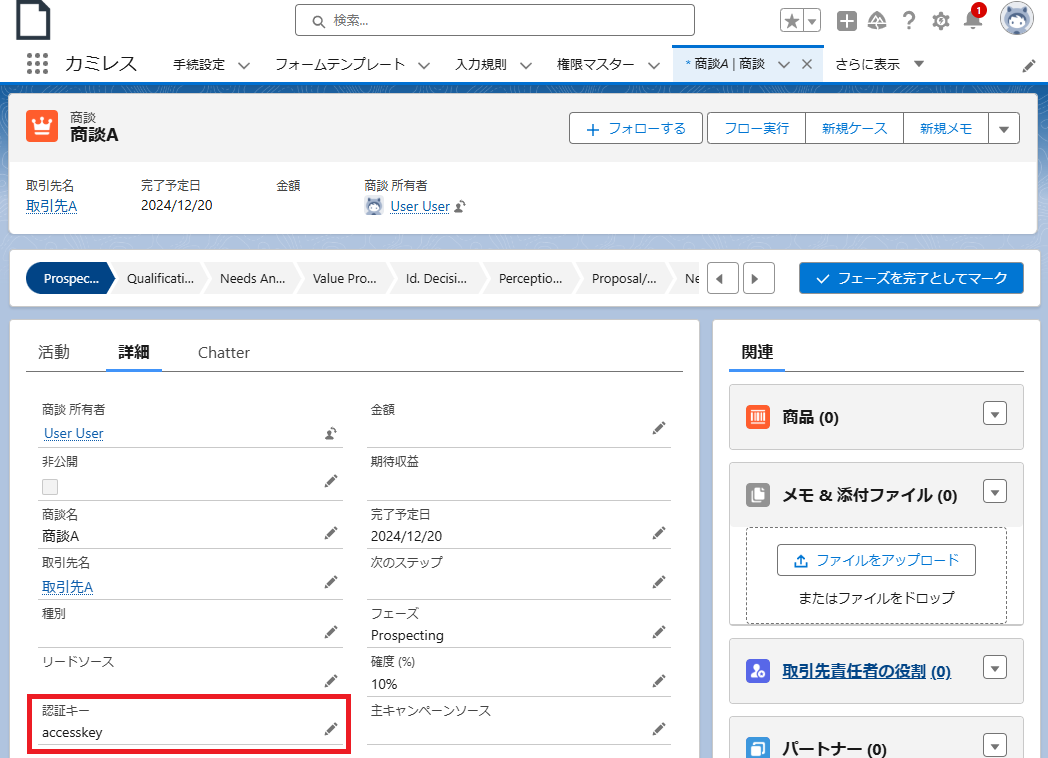1048x758 pixels.
Task: Edit the 確度 (%) field
Action: (x=659, y=681)
